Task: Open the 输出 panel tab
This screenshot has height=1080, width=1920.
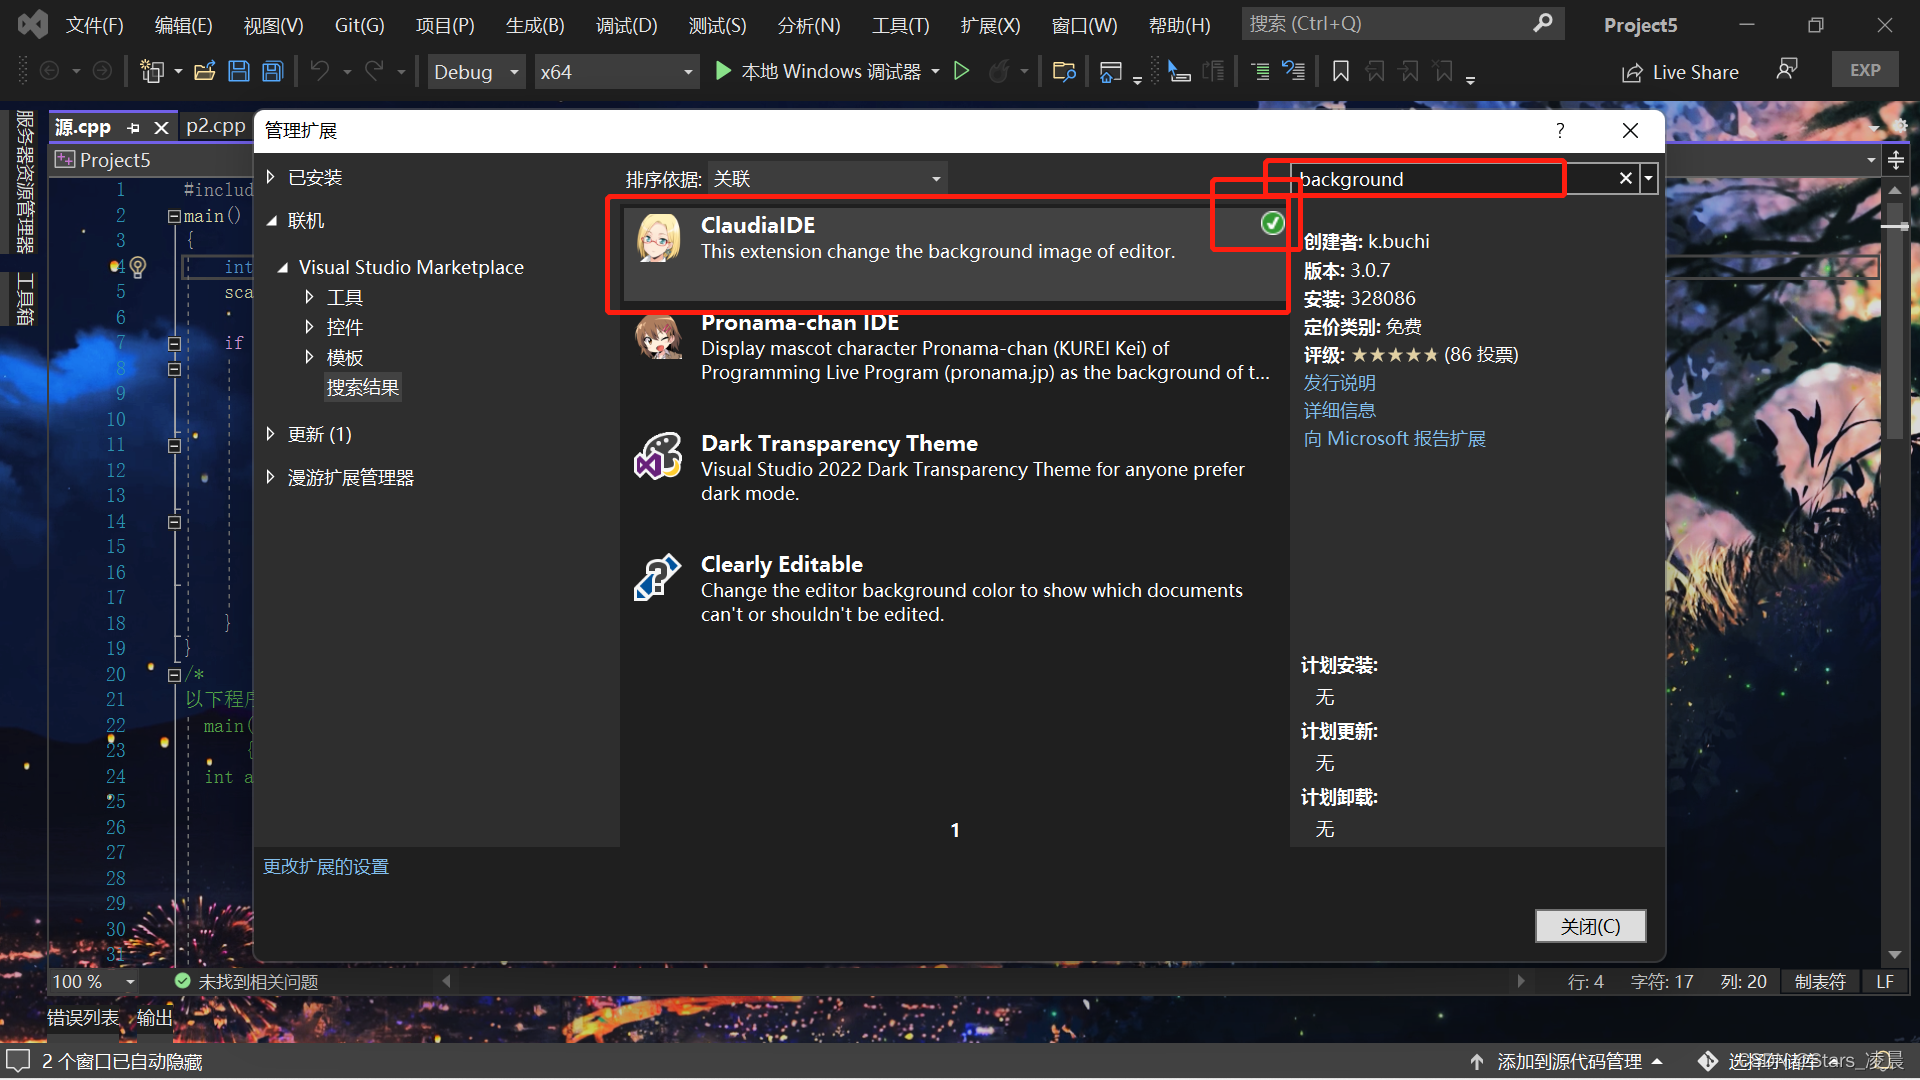Action: (154, 1018)
